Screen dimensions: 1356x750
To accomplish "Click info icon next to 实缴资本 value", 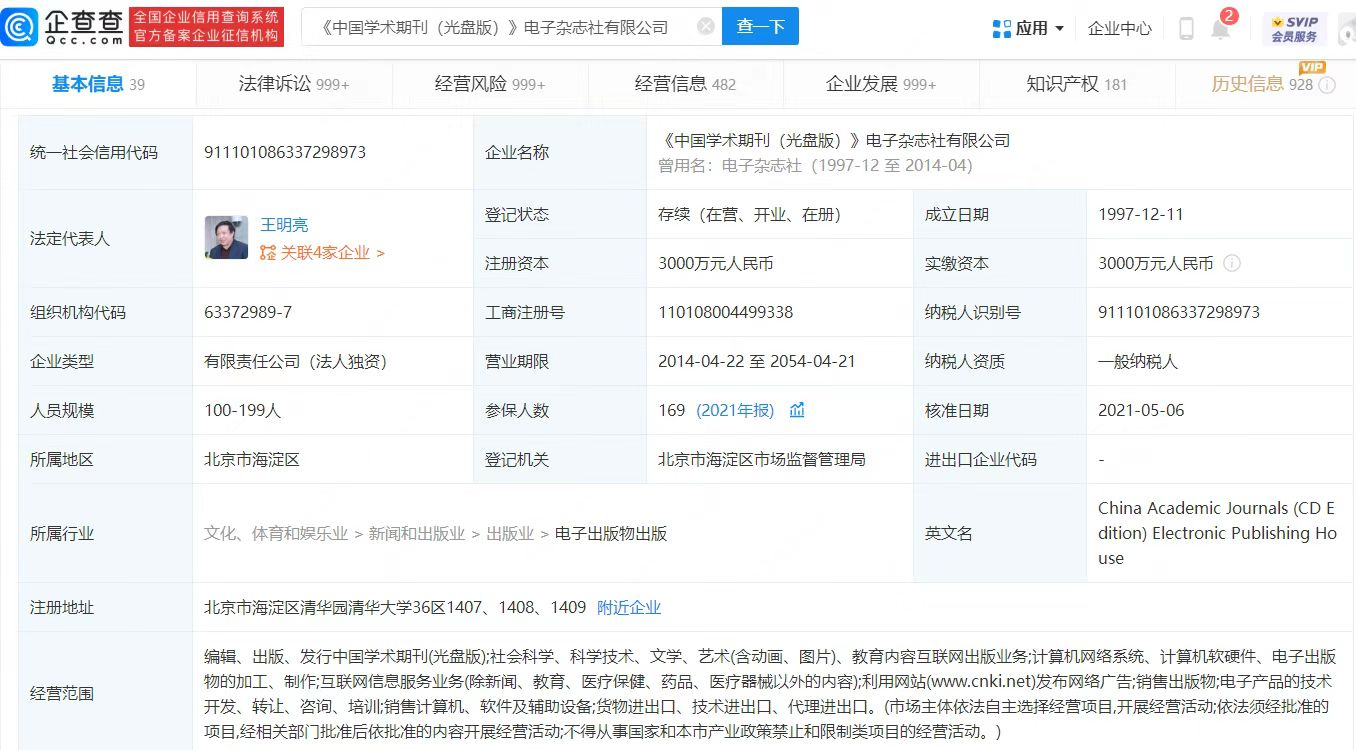I will click(1232, 264).
